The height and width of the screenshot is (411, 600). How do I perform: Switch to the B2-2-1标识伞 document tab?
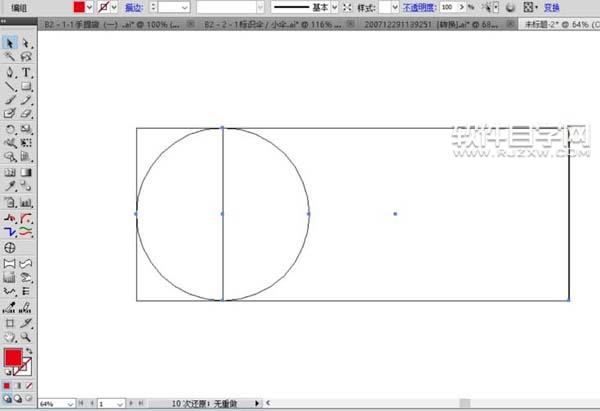click(272, 24)
